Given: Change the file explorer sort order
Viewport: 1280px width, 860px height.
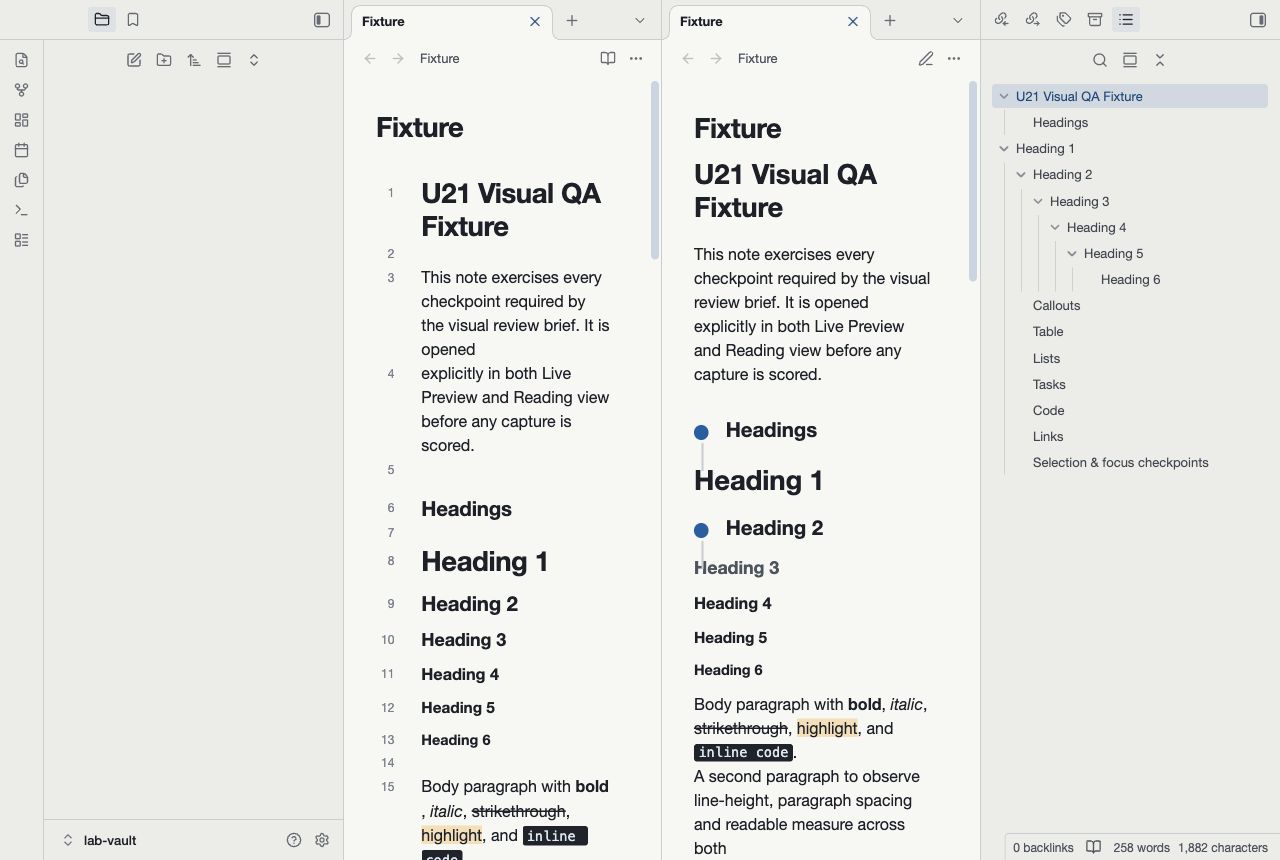Looking at the screenshot, I should tap(194, 60).
